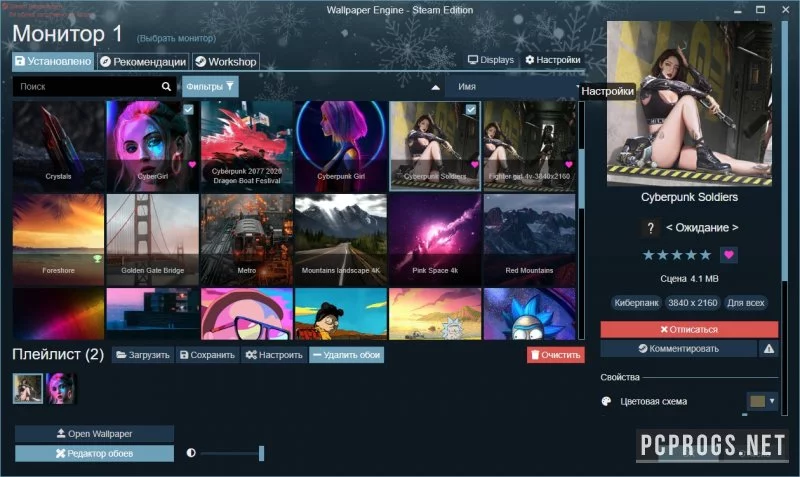The height and width of the screenshot is (477, 800).
Task: Open the Фильтры filter panel
Action: (x=210, y=87)
